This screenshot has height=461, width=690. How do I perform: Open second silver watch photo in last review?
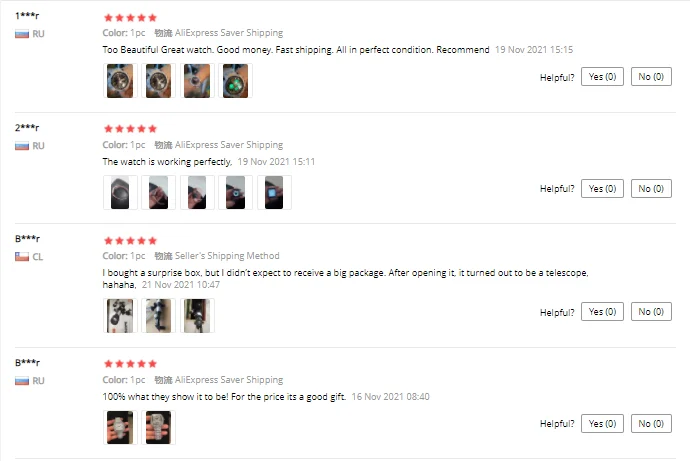click(158, 428)
